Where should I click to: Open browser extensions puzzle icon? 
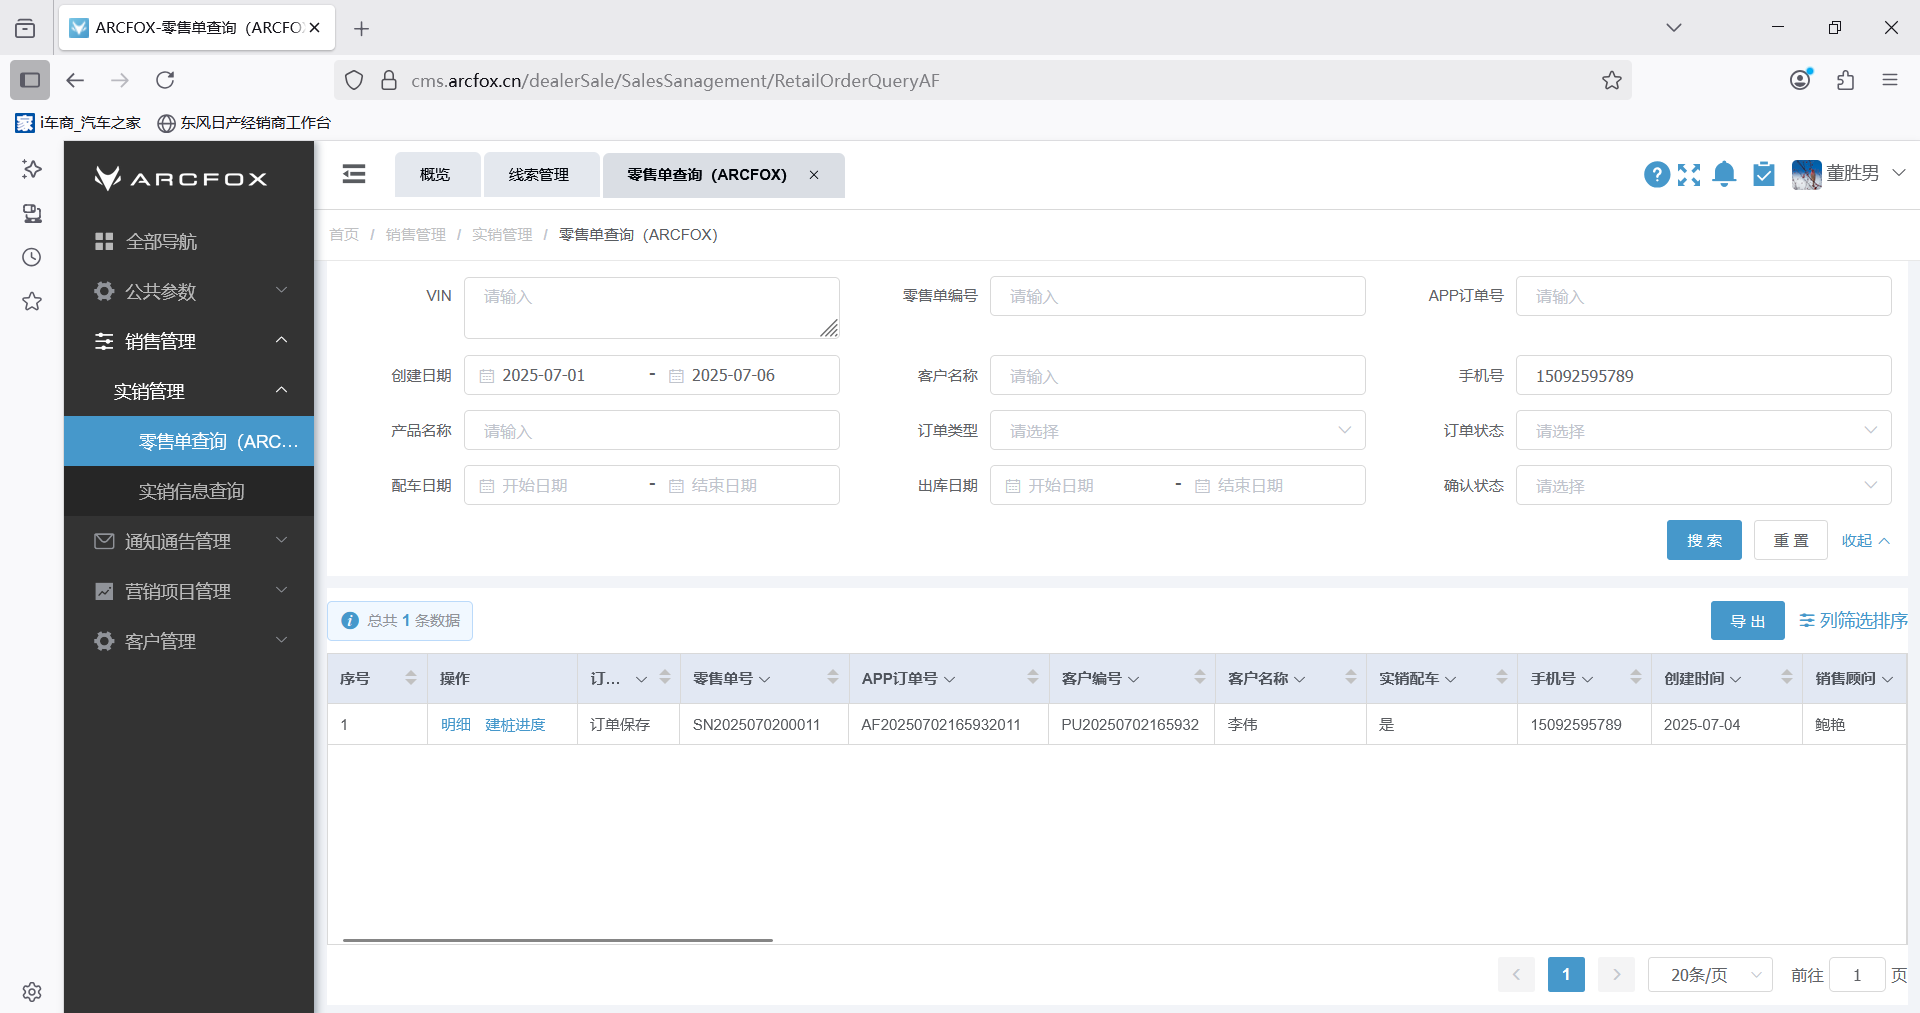[1845, 80]
